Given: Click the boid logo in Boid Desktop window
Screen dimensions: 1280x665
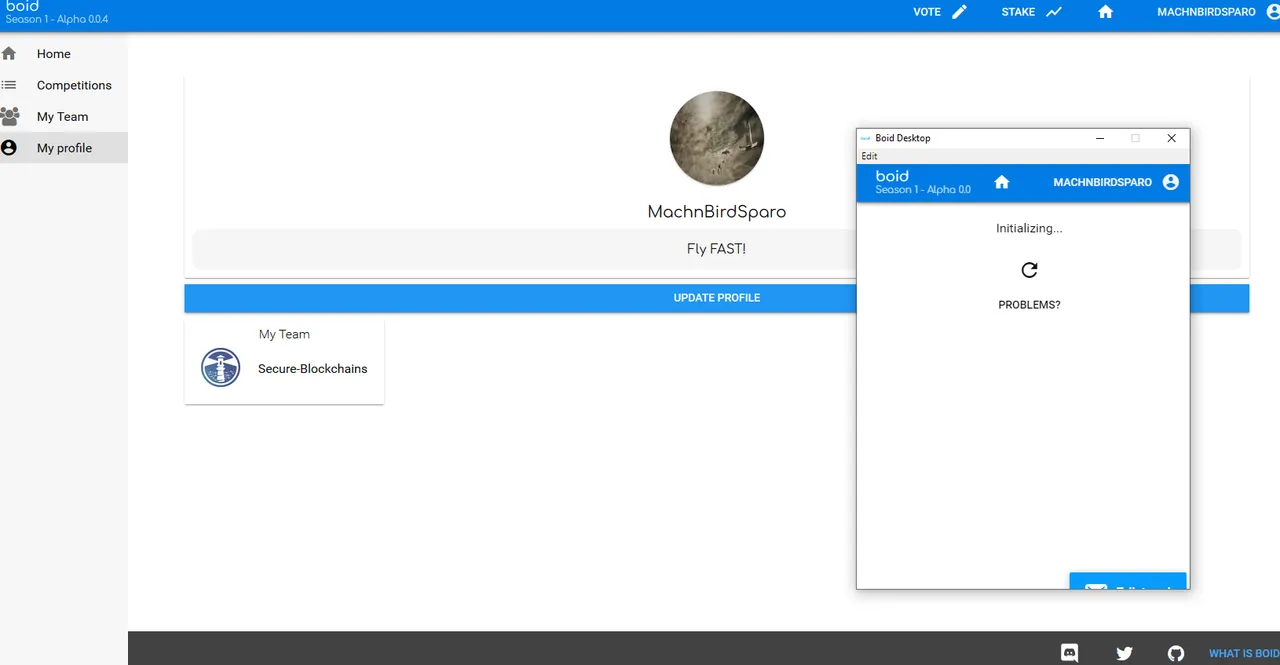Looking at the screenshot, I should coord(892,176).
